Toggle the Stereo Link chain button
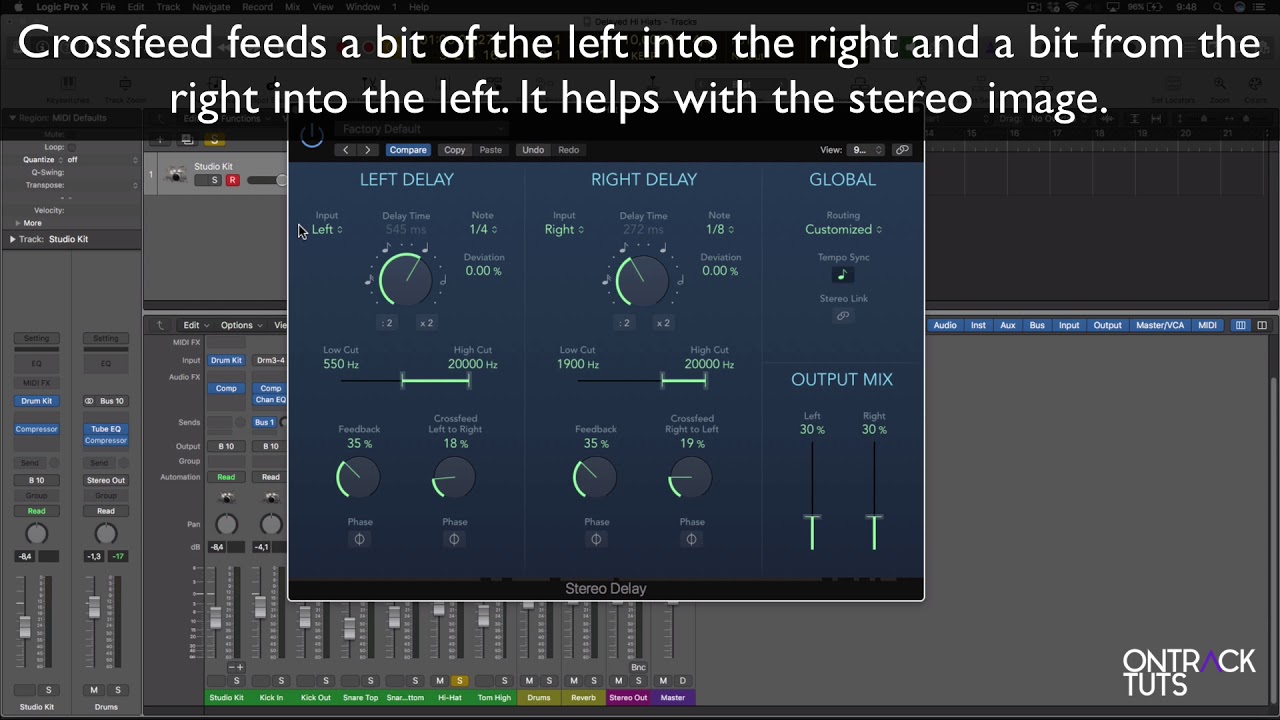Screen dimensions: 1280x720 point(842,316)
